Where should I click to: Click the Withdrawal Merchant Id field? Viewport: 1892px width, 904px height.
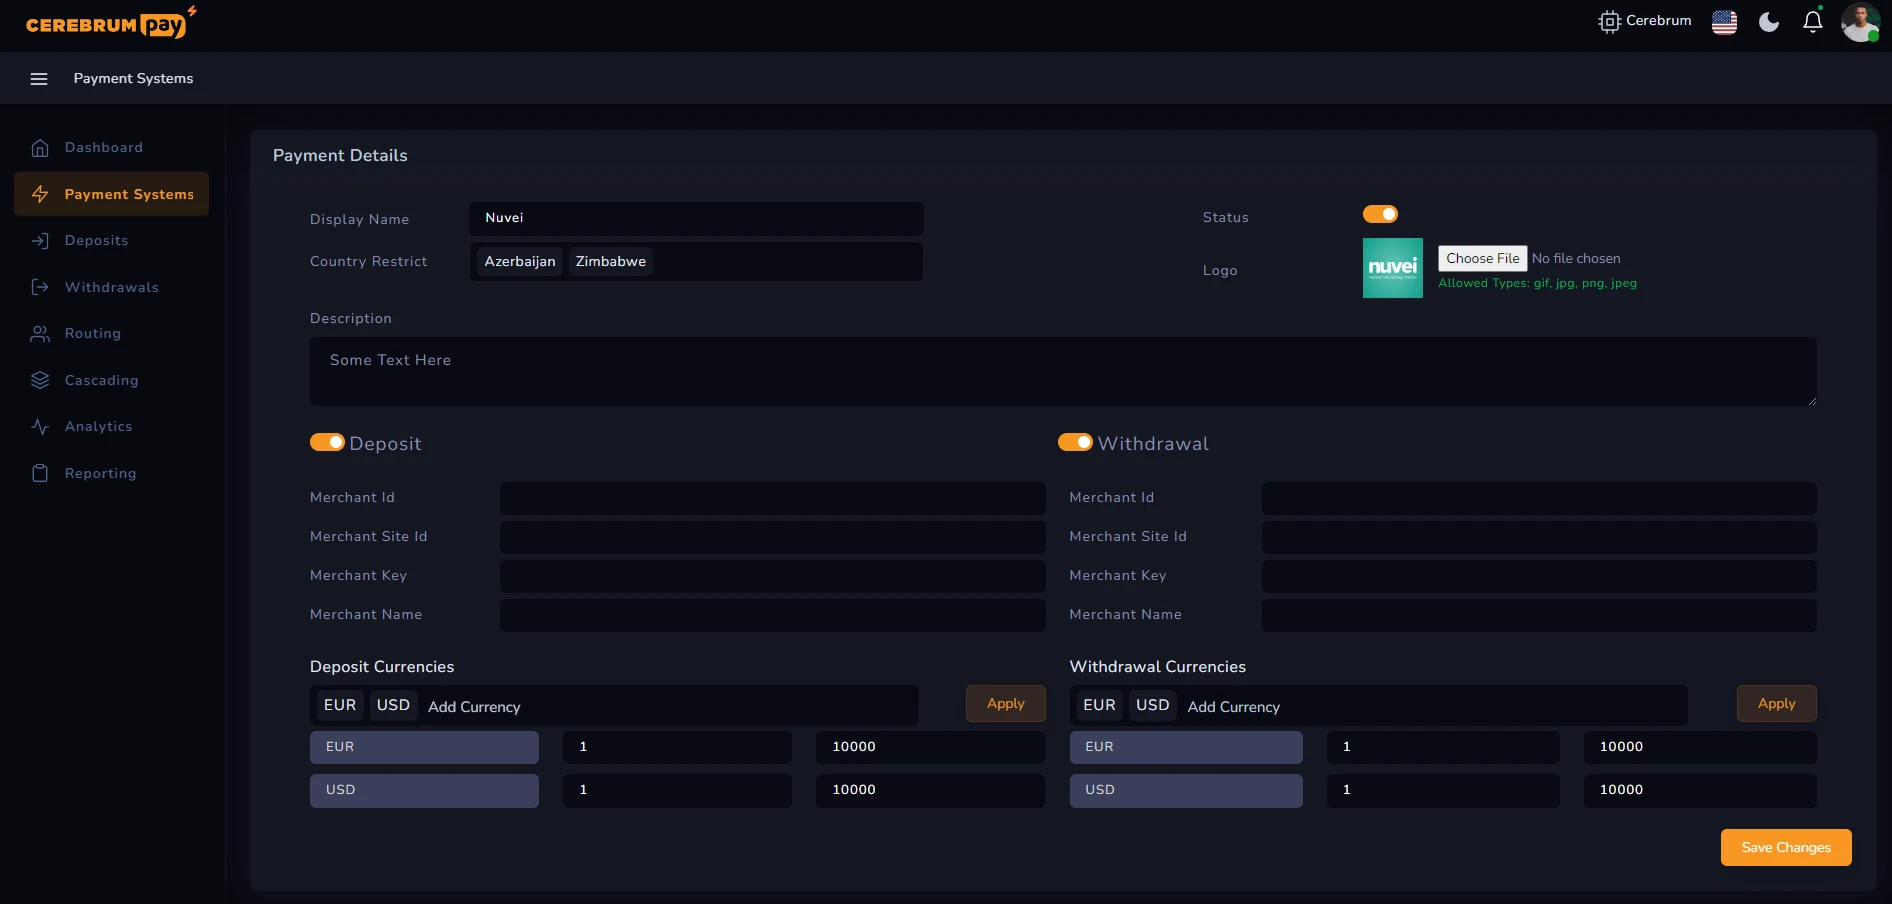1539,498
